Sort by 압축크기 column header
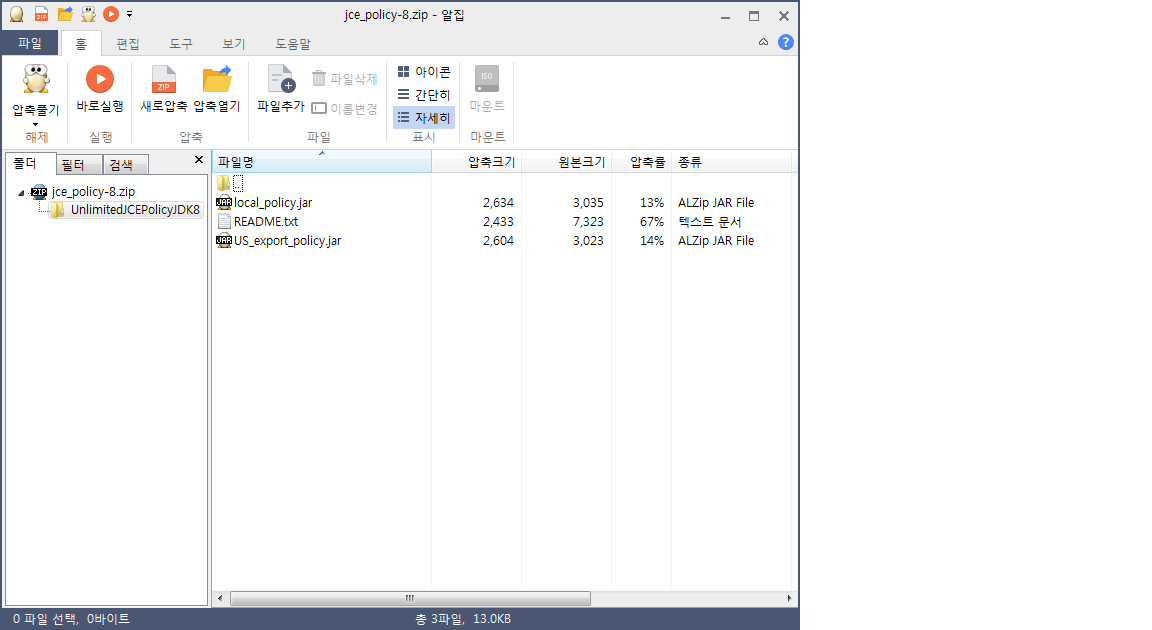 pyautogui.click(x=477, y=162)
